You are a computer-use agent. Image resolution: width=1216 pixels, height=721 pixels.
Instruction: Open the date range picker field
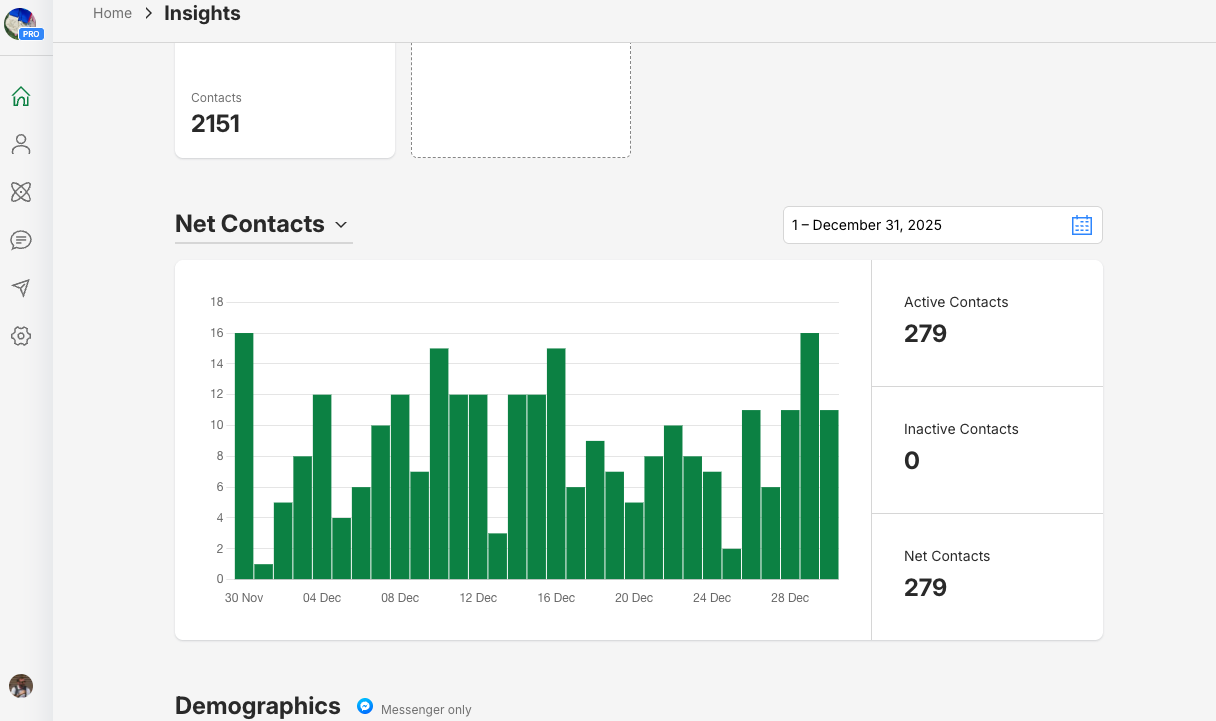(925, 225)
